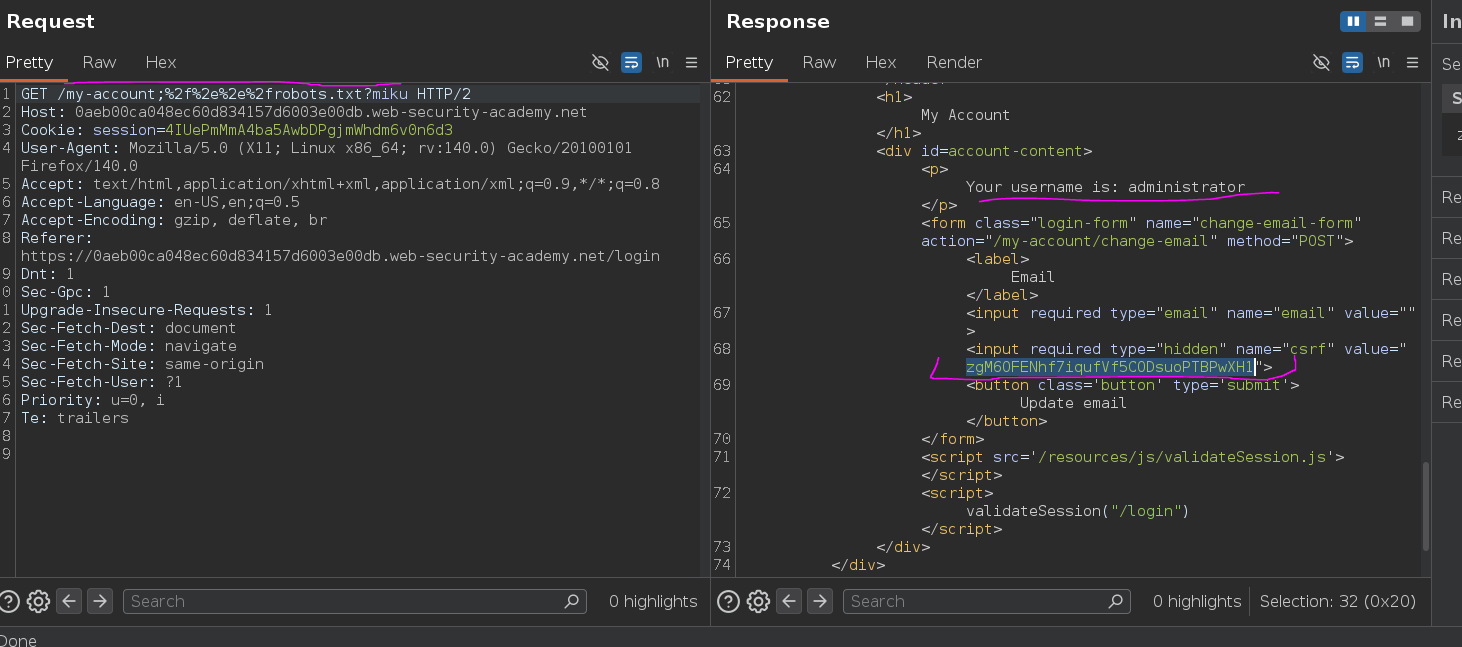Viewport: 1462px width, 647px height.
Task: Select top-bottom stacked layout view
Action: 1381,21
